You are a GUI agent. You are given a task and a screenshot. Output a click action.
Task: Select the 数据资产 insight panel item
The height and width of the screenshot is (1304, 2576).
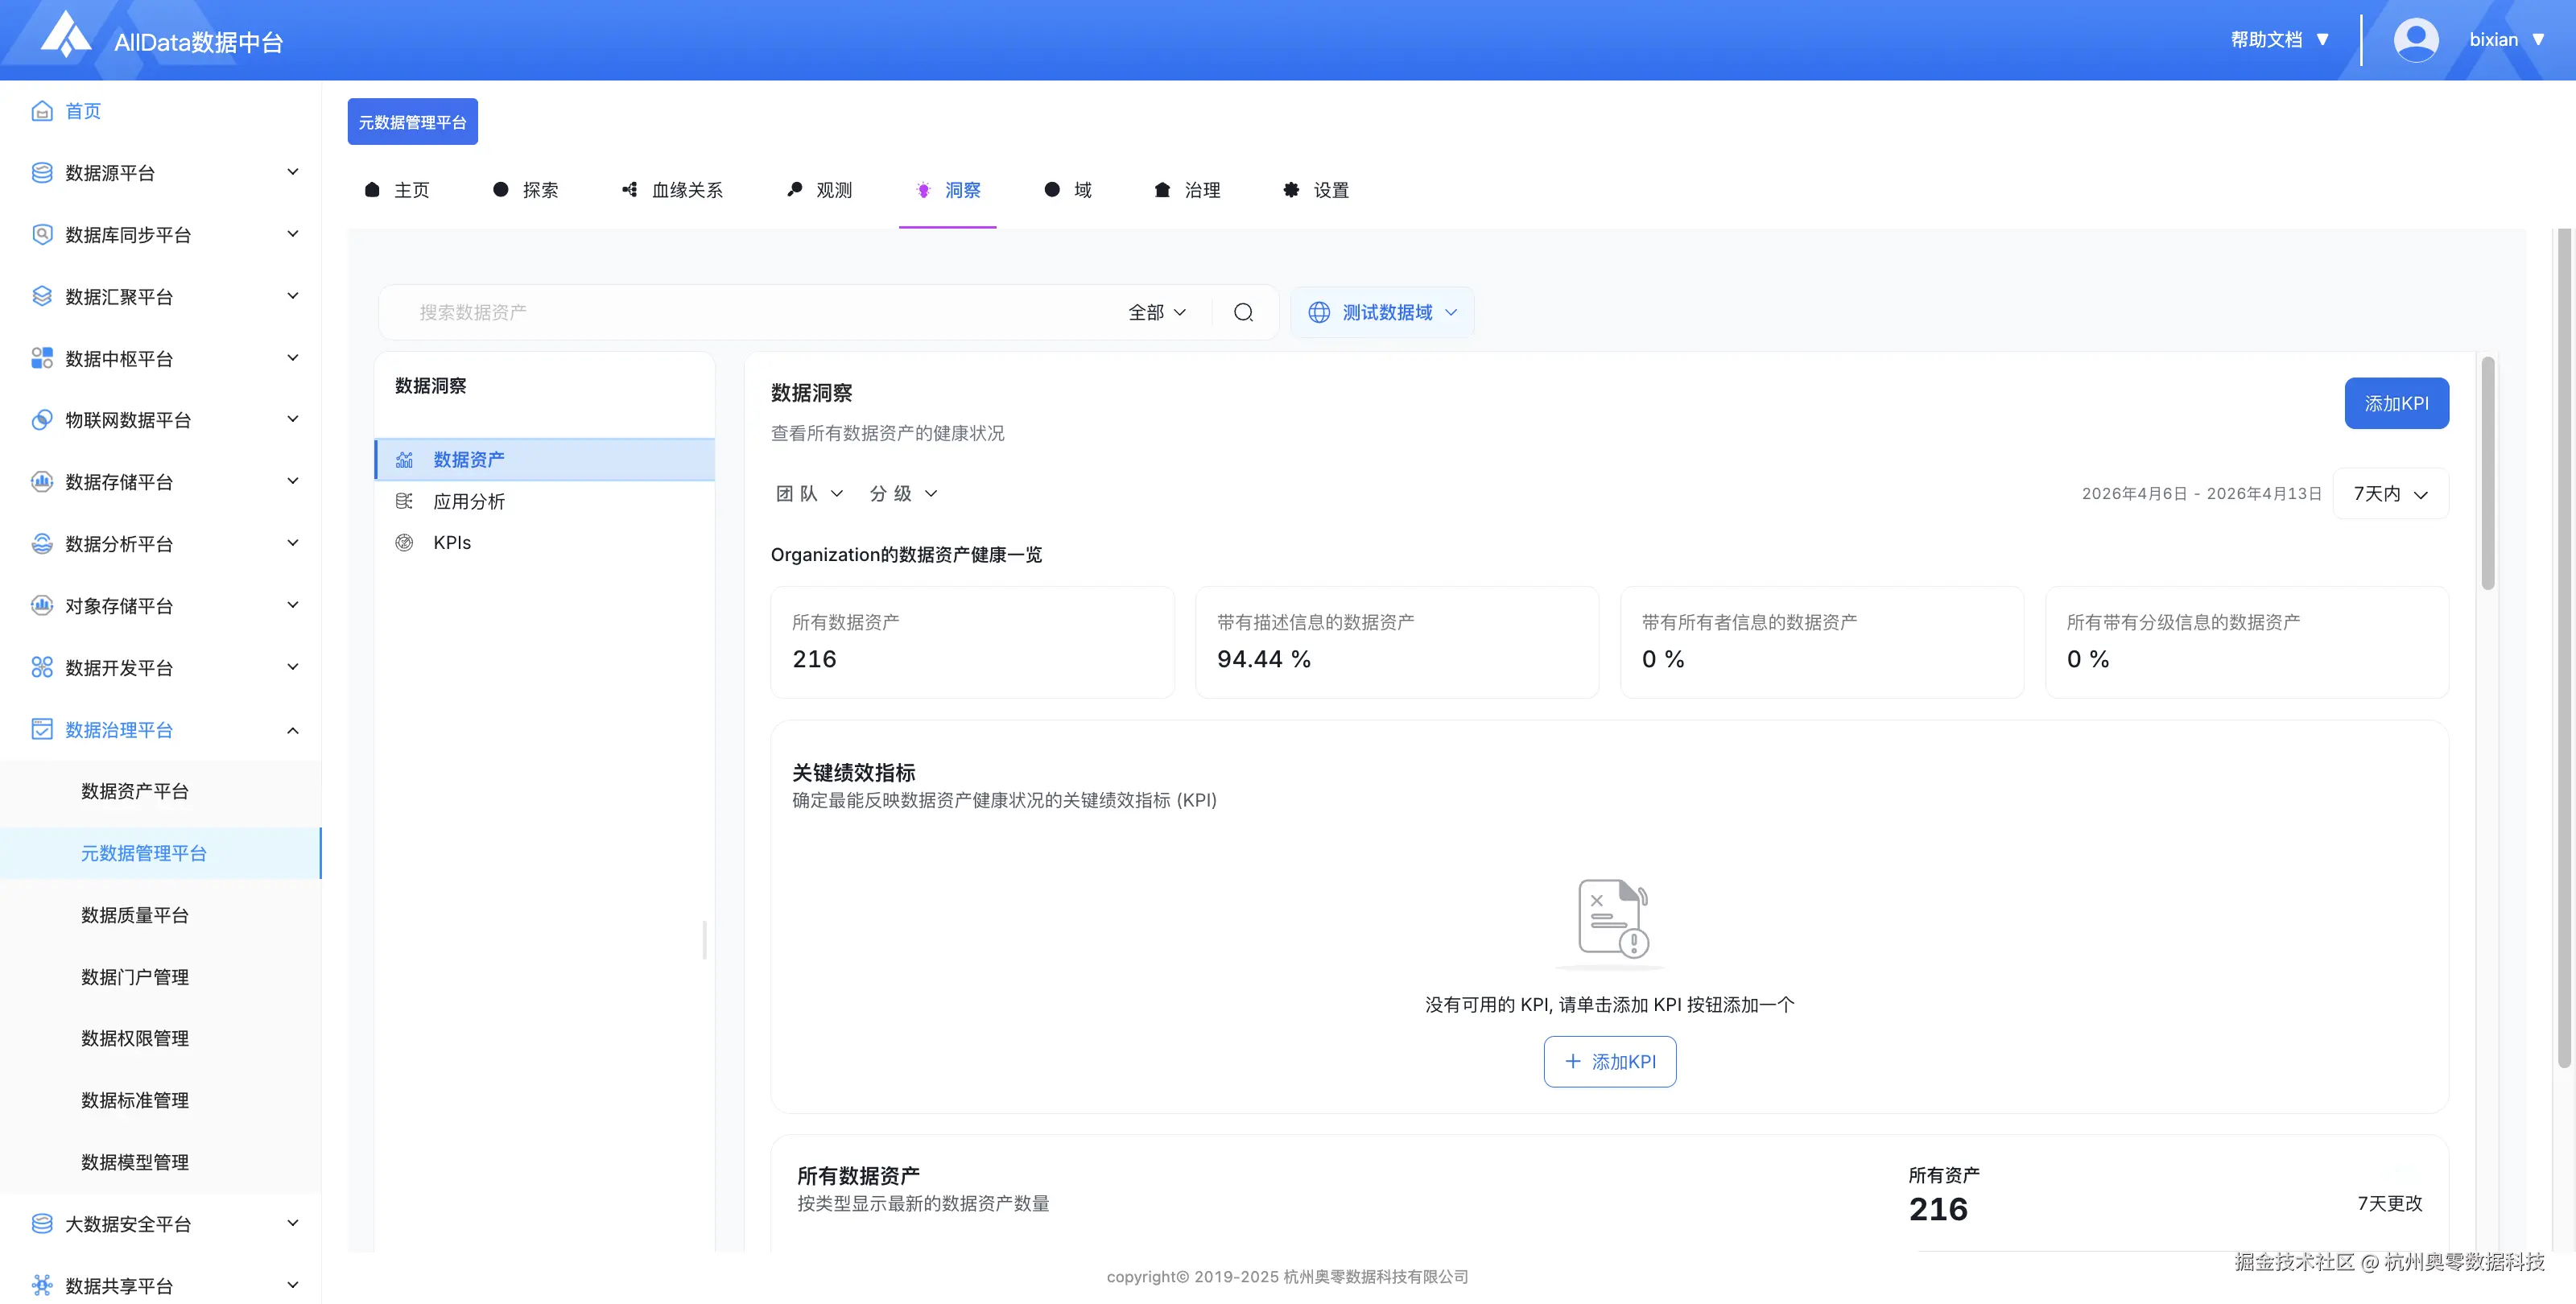click(468, 459)
